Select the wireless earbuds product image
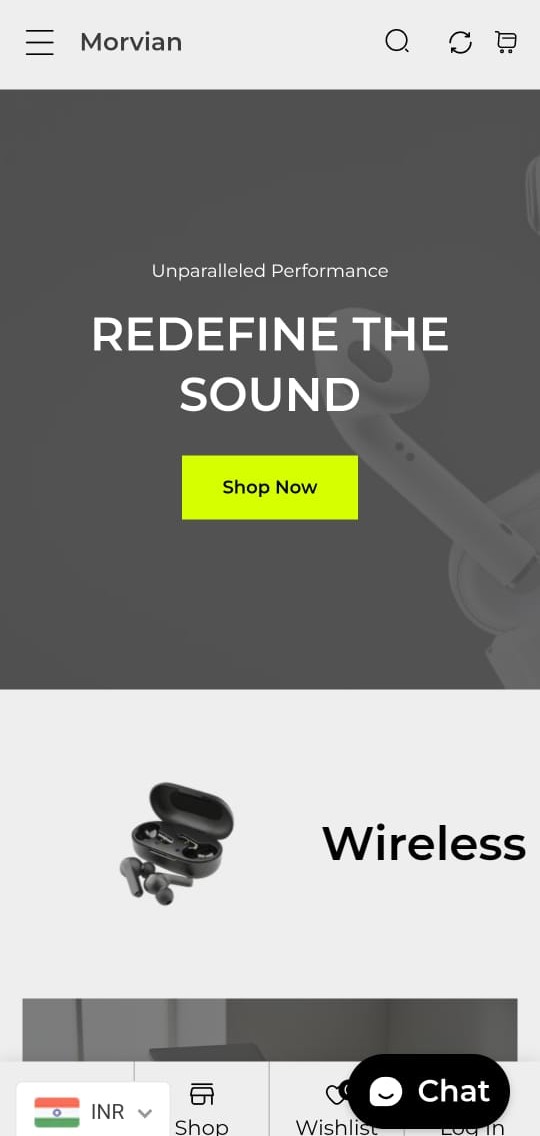The width and height of the screenshot is (540, 1136). [x=176, y=844]
